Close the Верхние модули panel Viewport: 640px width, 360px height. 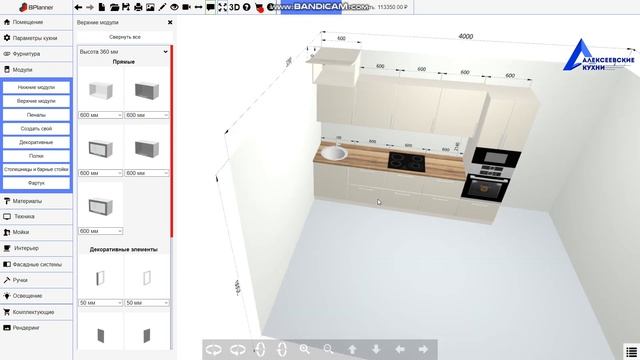coord(170,22)
